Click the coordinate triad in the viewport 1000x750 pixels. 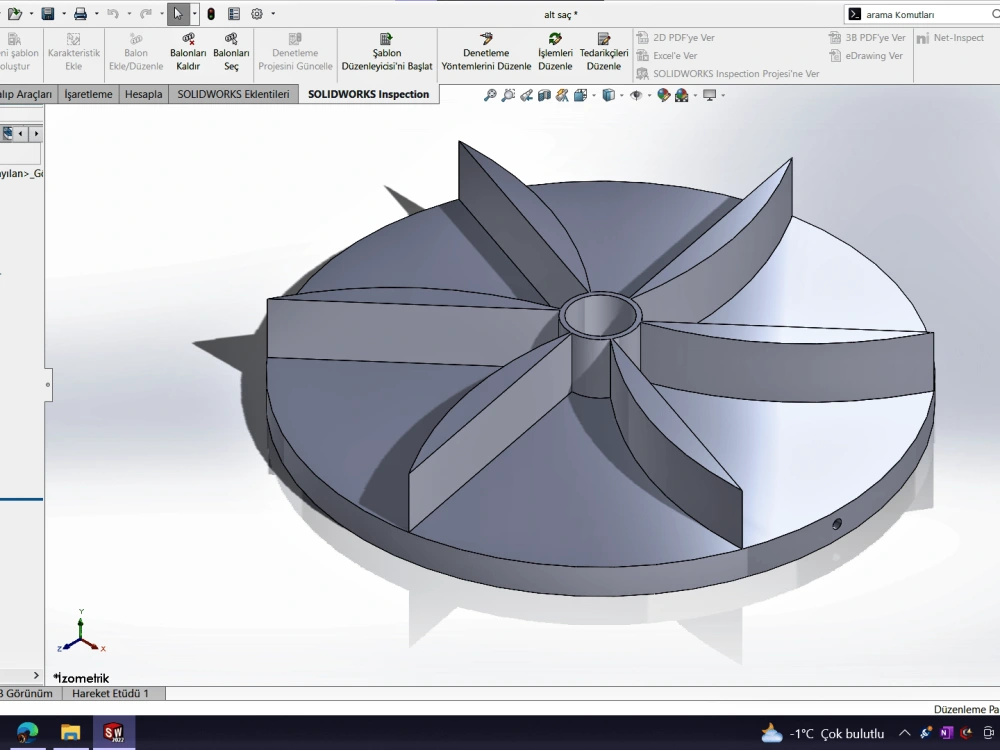click(x=81, y=631)
